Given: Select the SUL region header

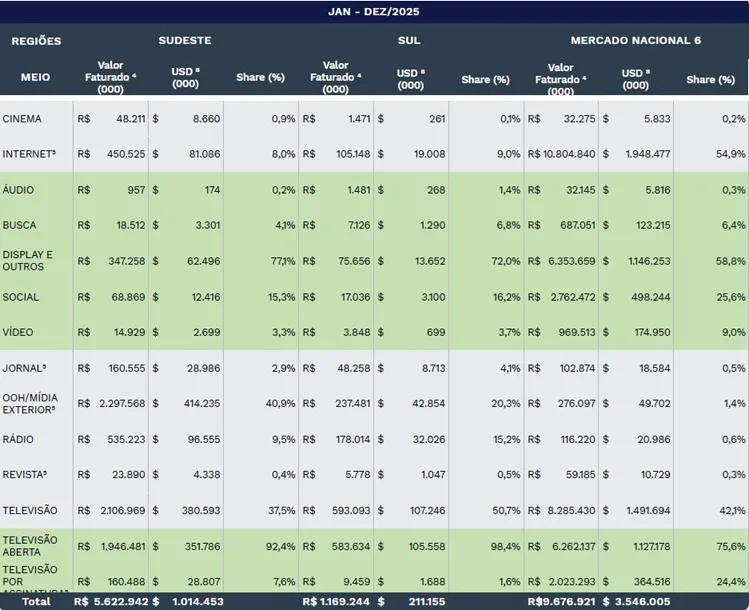Looking at the screenshot, I should [x=409, y=41].
